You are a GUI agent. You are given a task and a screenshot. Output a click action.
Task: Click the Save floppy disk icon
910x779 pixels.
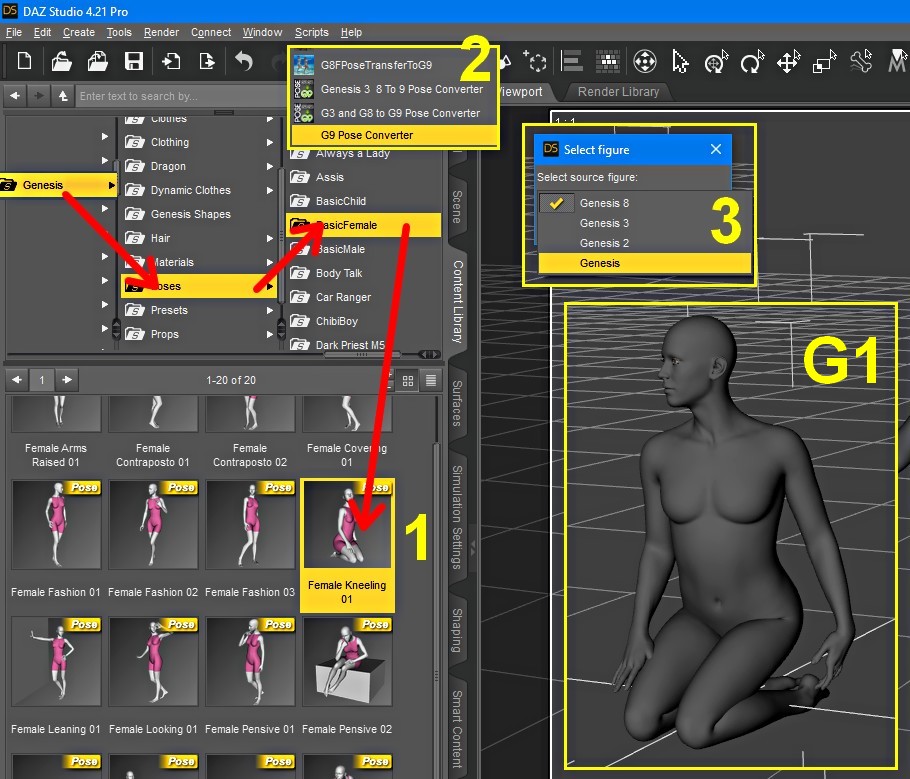[134, 61]
